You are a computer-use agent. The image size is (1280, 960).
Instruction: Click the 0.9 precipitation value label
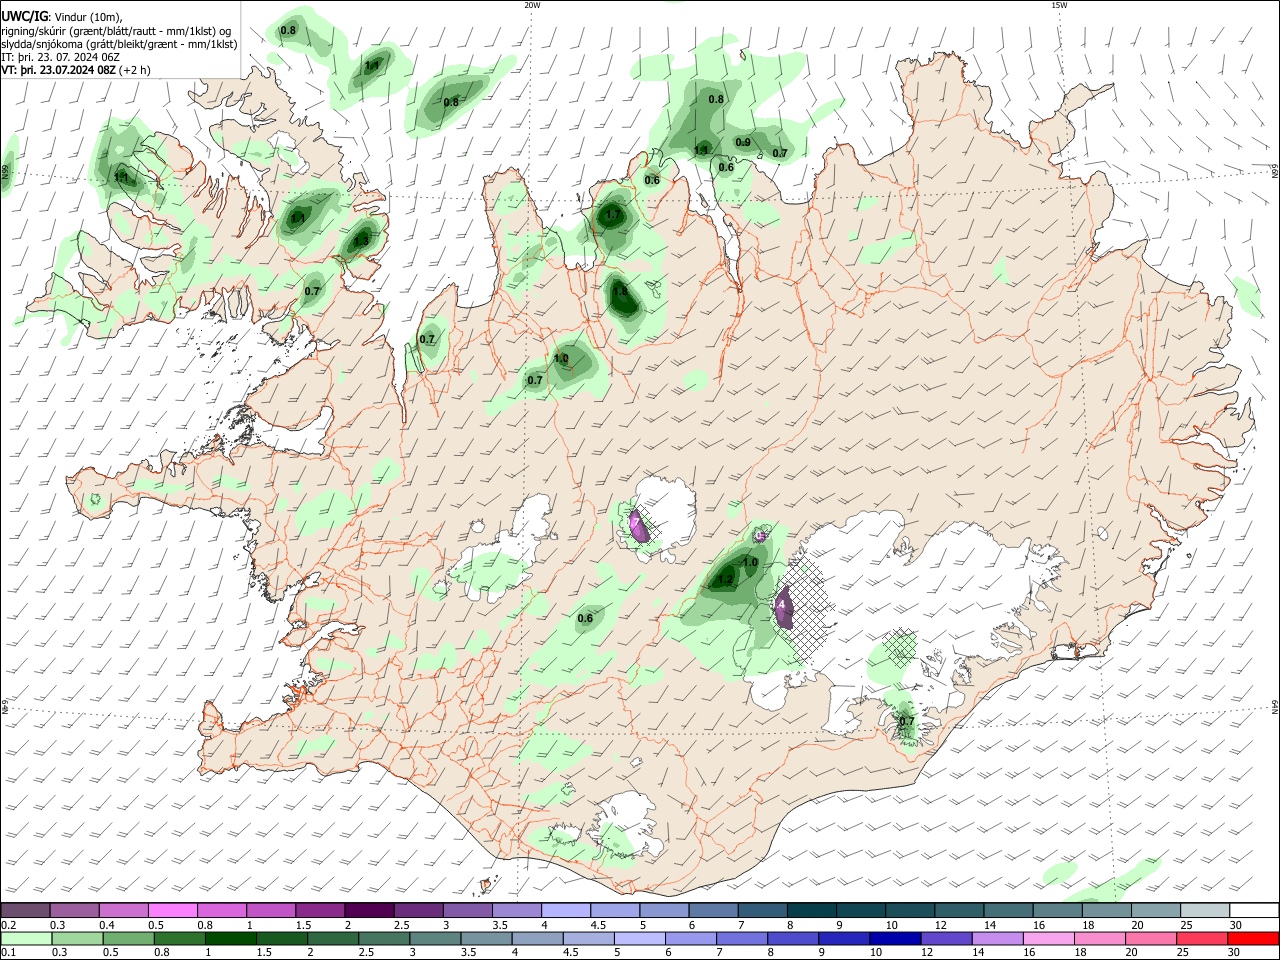pyautogui.click(x=743, y=142)
